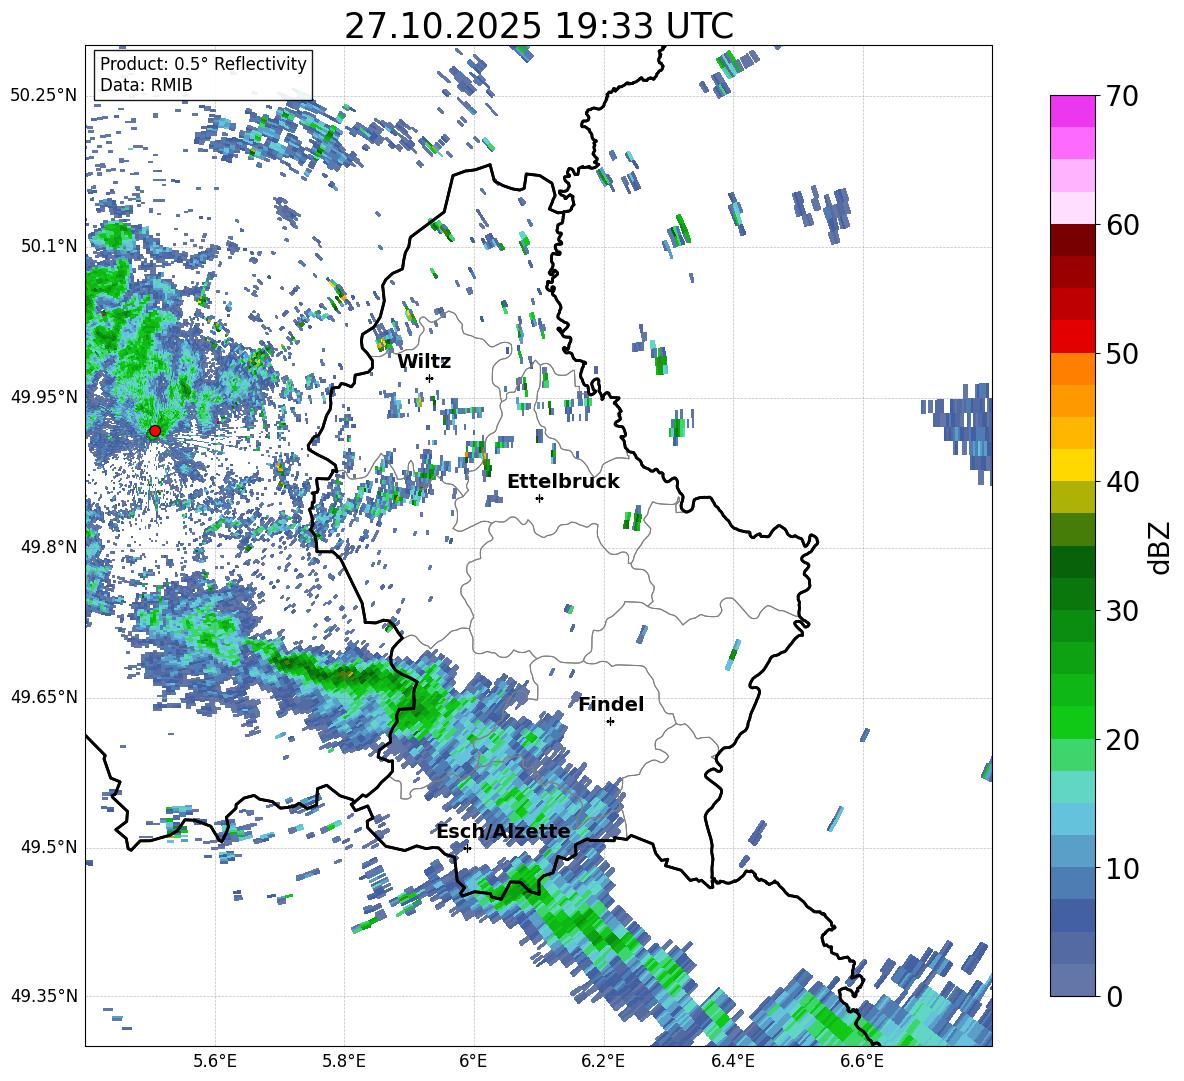This screenshot has width=1184, height=1081.
Task: Click the 50.25°N latitude label
Action: pos(44,95)
